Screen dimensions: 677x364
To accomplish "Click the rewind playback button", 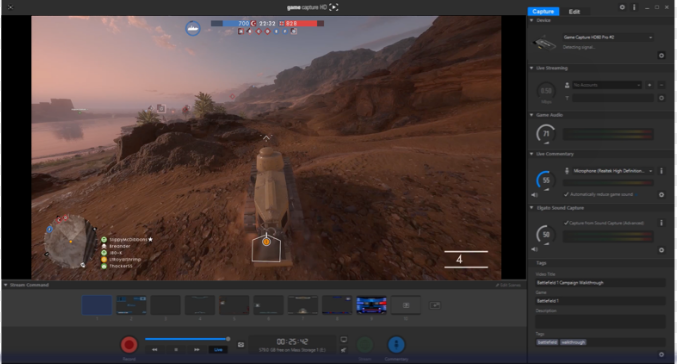I will 155,350.
